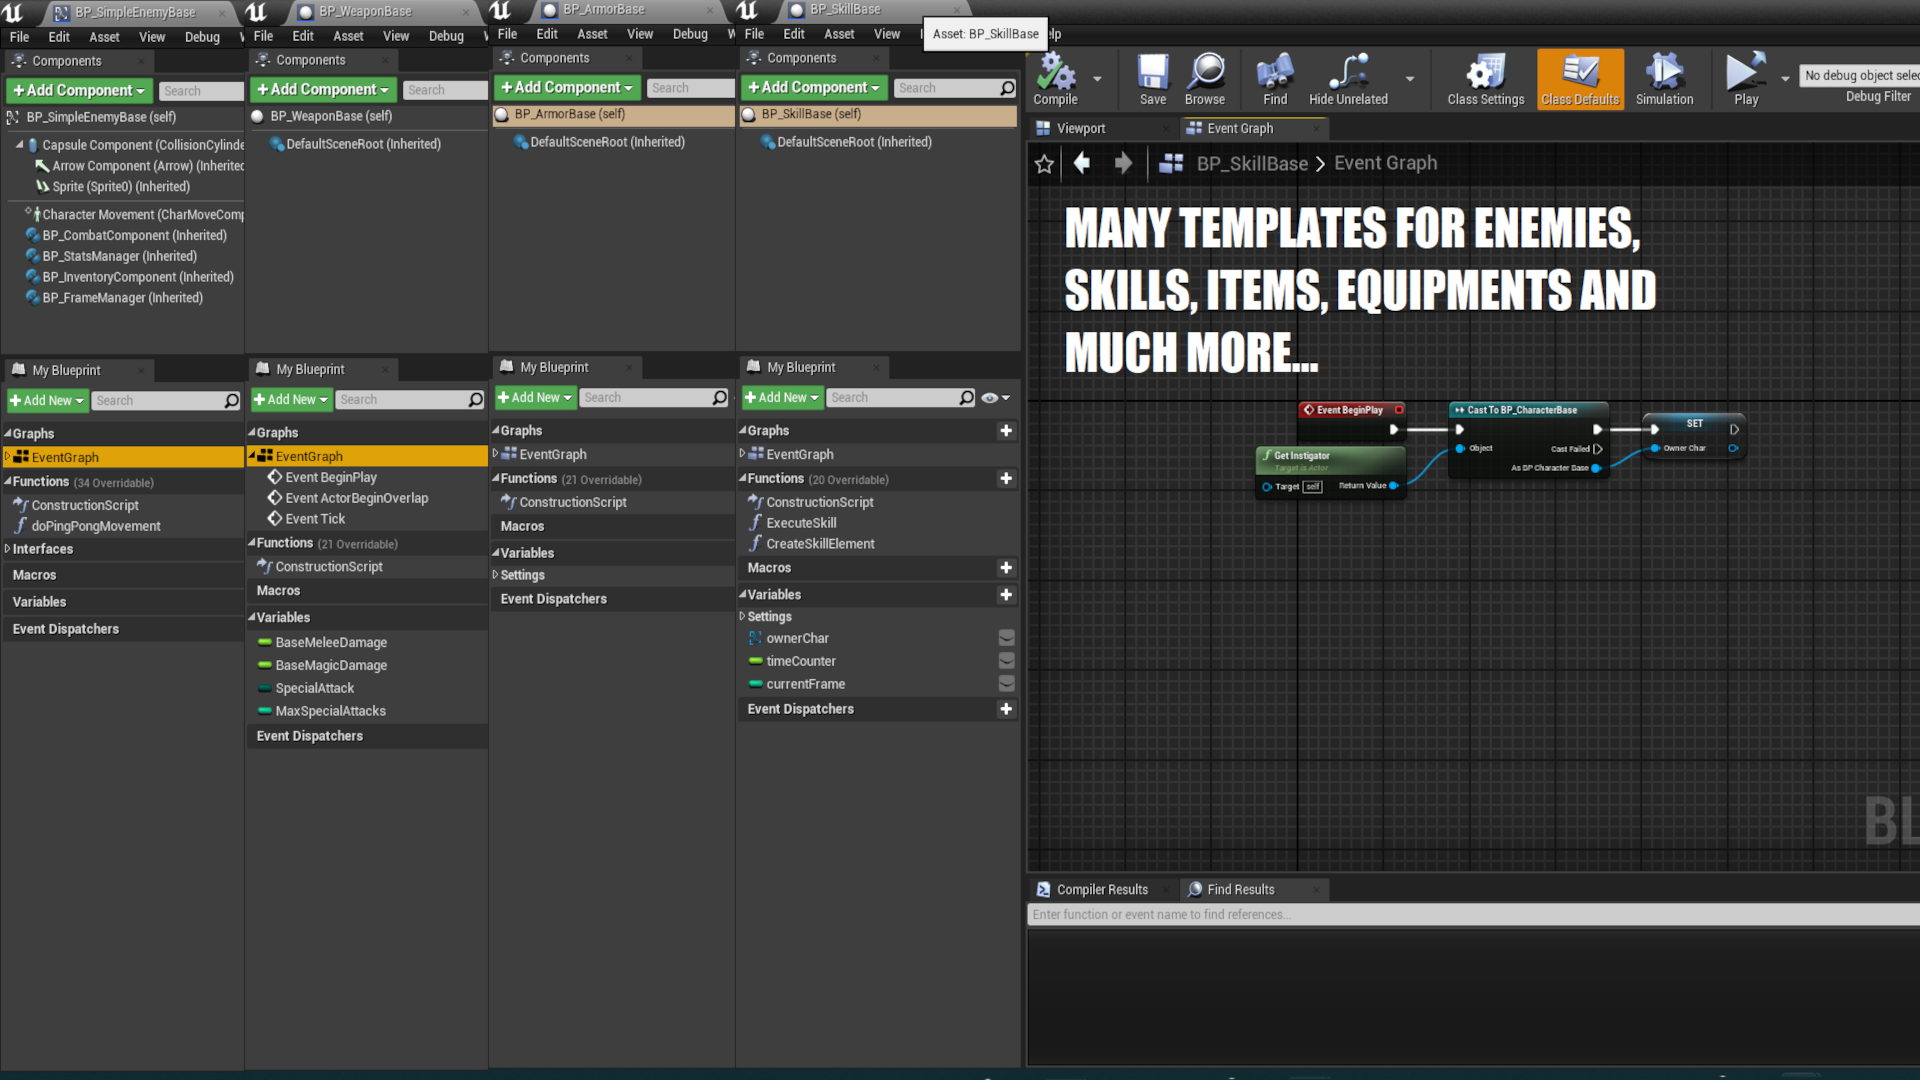This screenshot has width=1920, height=1080.
Task: Toggle Hide Unrelated nodes
Action: pyautogui.click(x=1348, y=79)
